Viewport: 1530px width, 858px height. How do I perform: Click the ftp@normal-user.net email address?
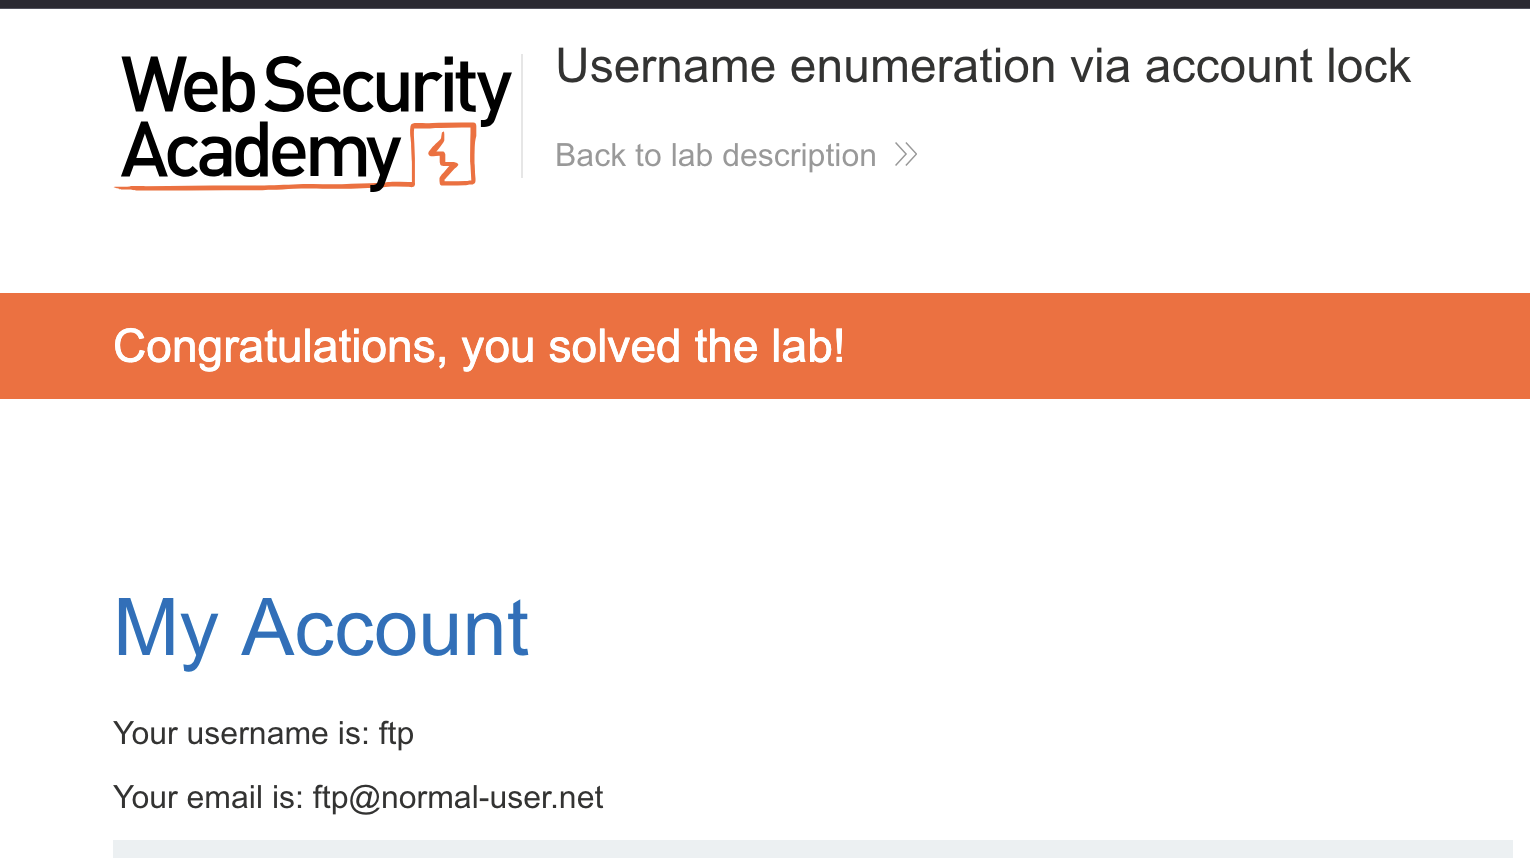point(458,798)
